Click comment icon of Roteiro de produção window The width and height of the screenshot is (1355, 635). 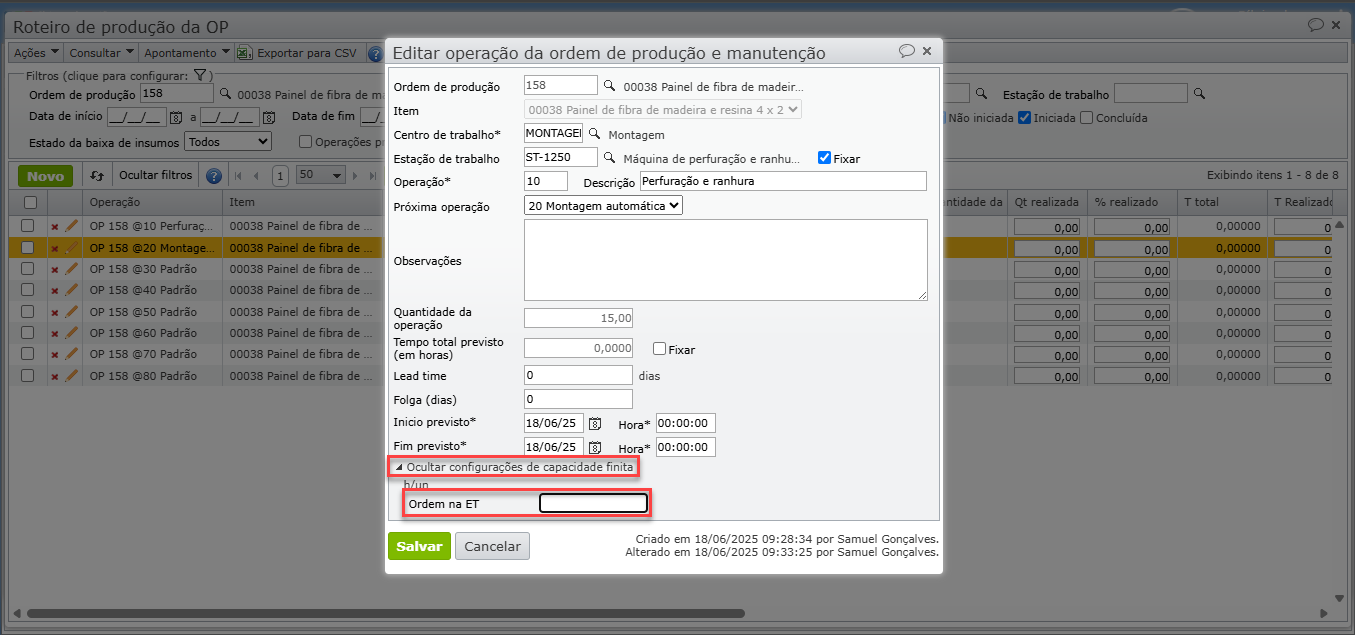[x=1315, y=24]
